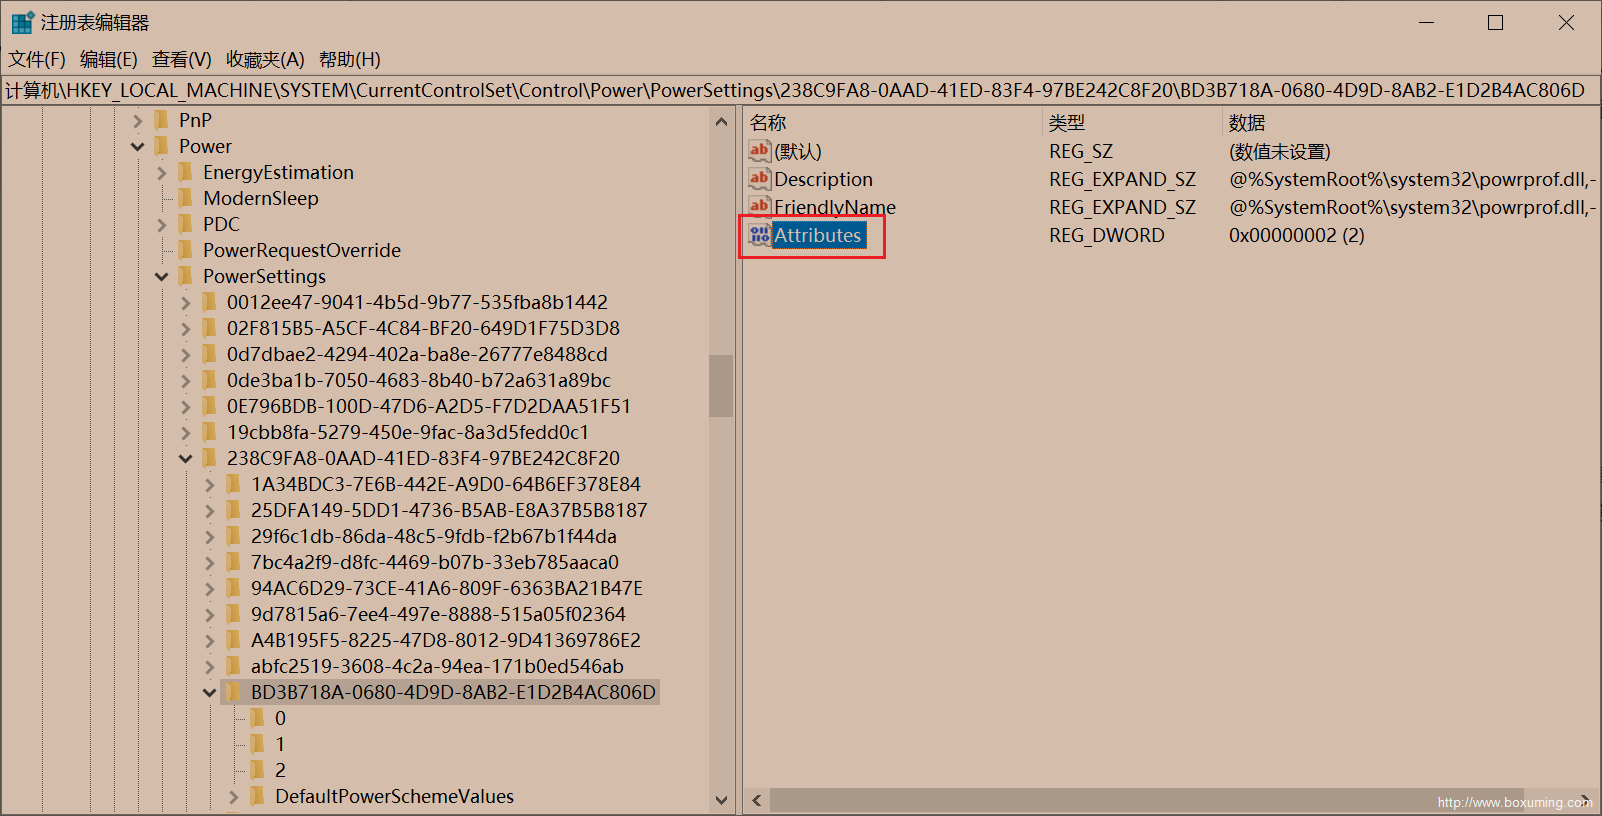Click the BD3B718A-0680 folder icon
The height and width of the screenshot is (816, 1602).
234,692
